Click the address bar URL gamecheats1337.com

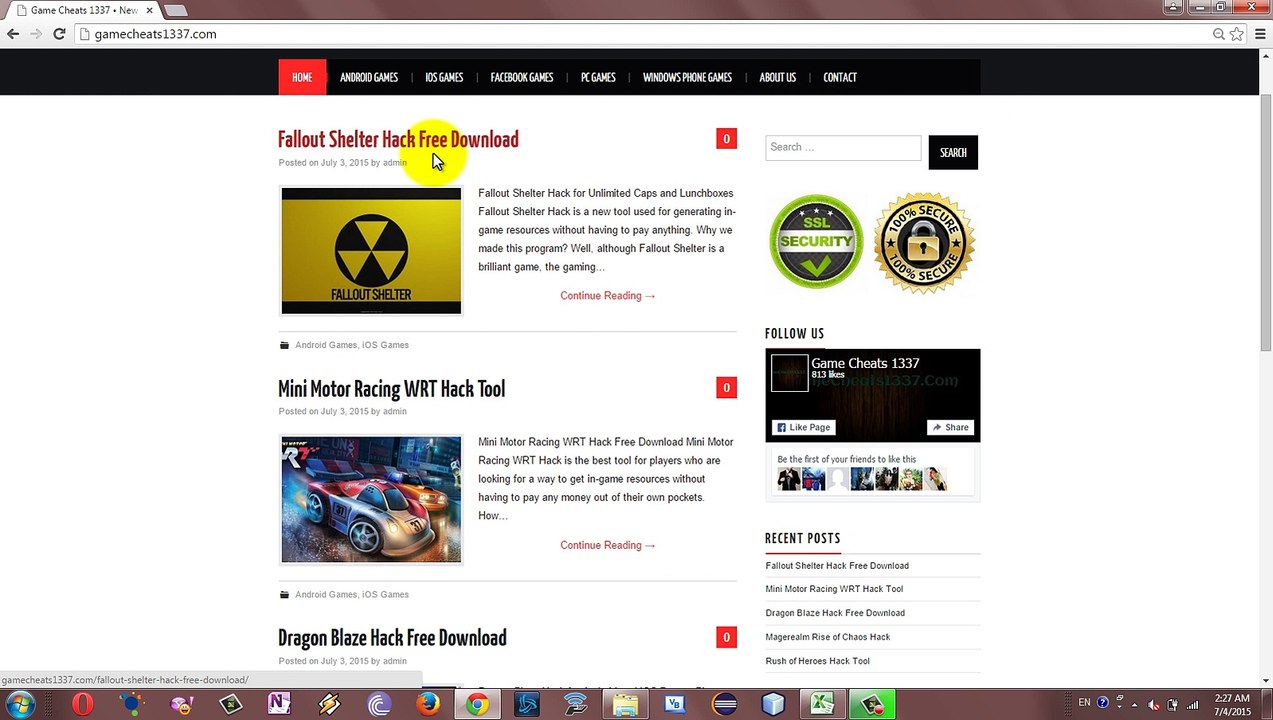(155, 34)
